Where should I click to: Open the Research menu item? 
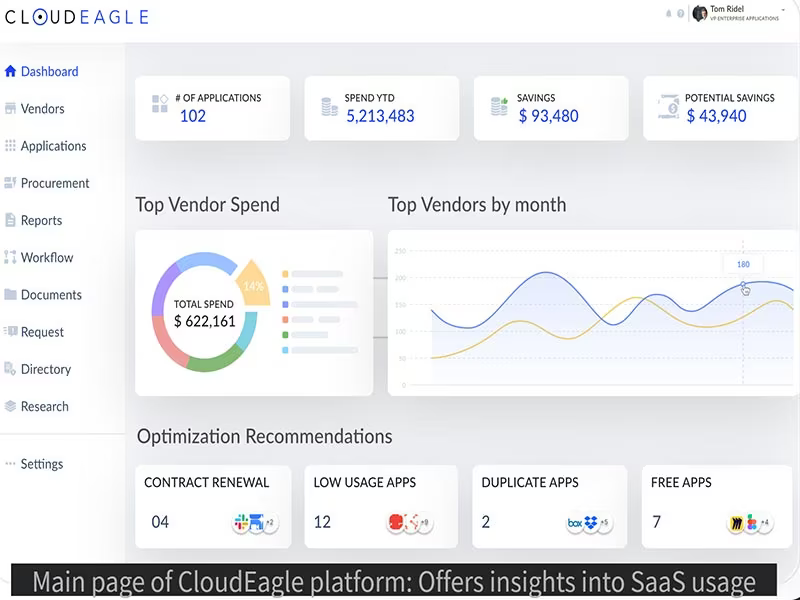click(x=44, y=407)
